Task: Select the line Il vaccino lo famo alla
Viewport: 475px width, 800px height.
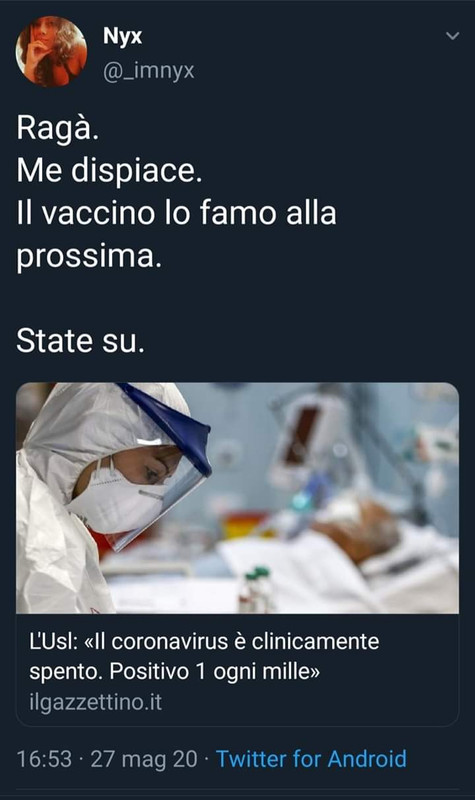Action: (177, 213)
